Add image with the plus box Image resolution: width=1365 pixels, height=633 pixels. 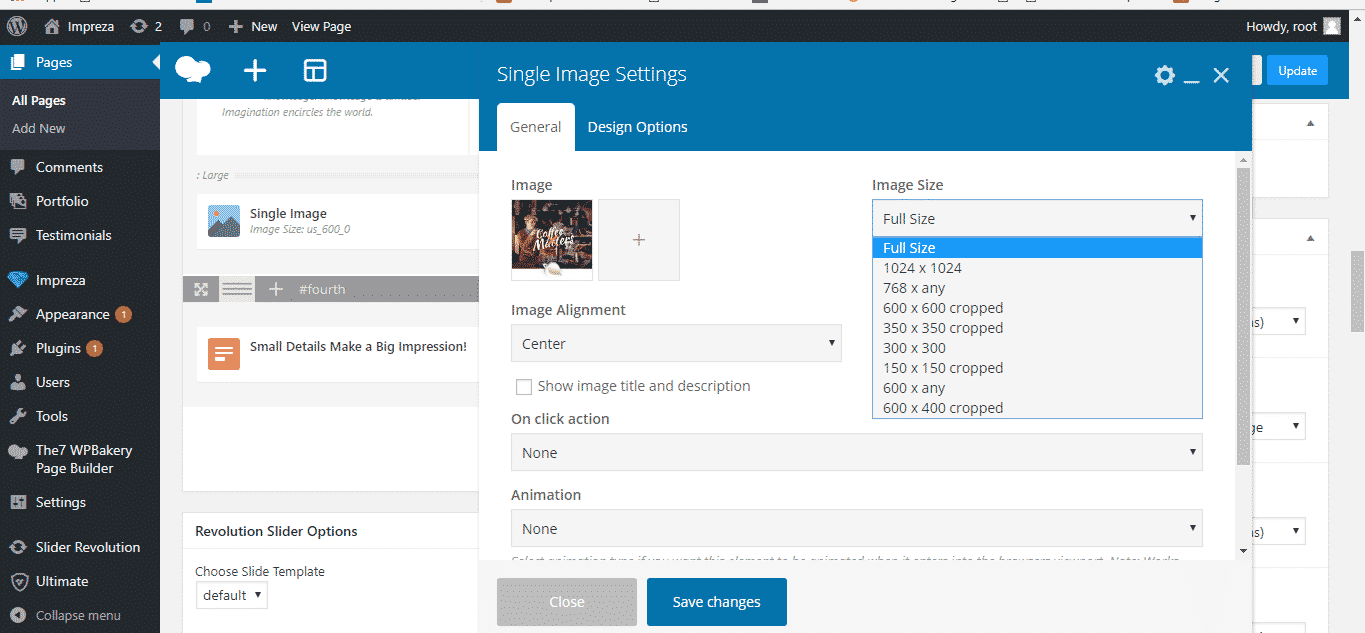click(639, 240)
